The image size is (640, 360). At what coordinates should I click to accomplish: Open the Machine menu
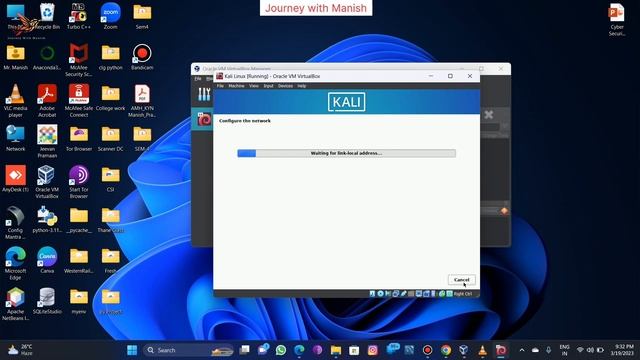coord(236,86)
